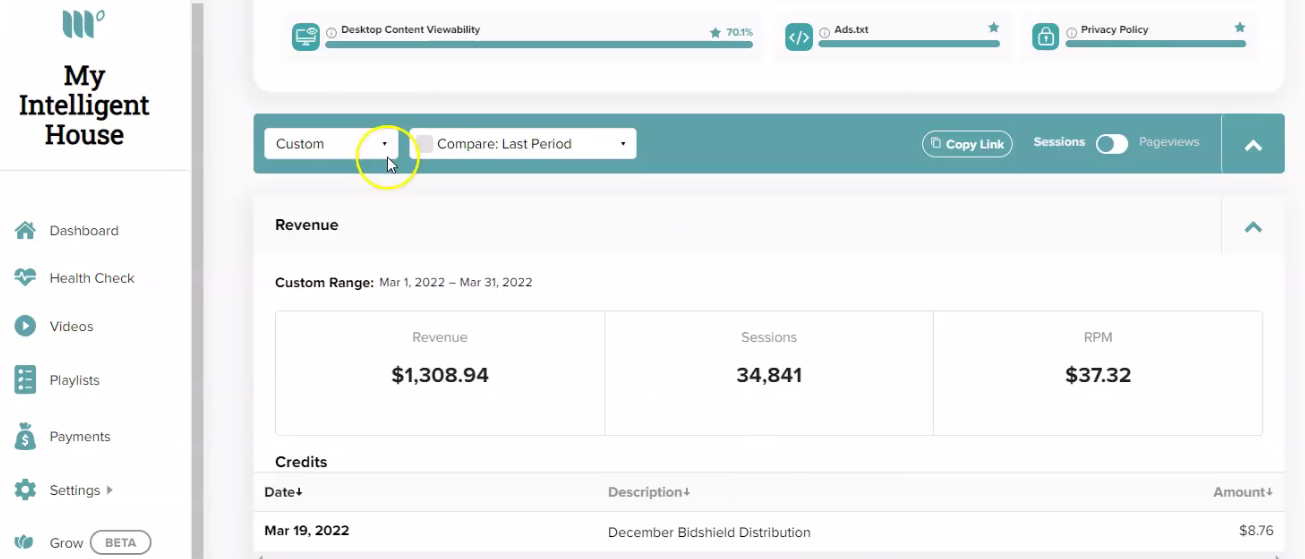Toggle Sessions to Pageviews switch
The width and height of the screenshot is (1305, 559).
click(x=1112, y=144)
